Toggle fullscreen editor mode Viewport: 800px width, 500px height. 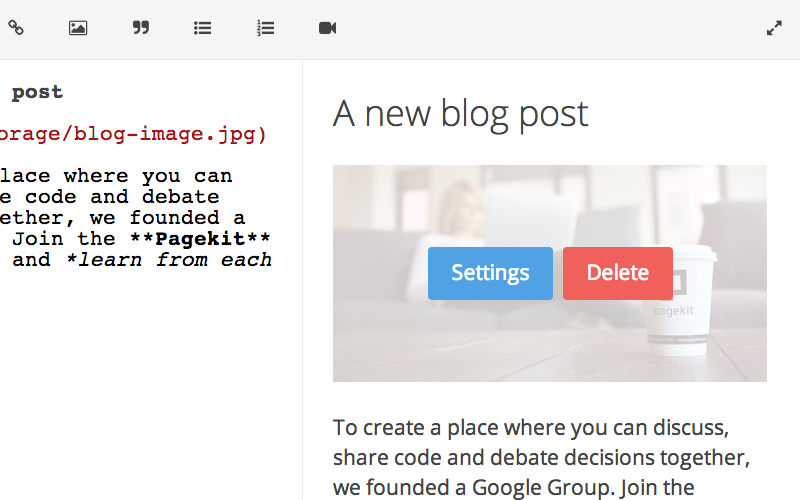coord(774,28)
